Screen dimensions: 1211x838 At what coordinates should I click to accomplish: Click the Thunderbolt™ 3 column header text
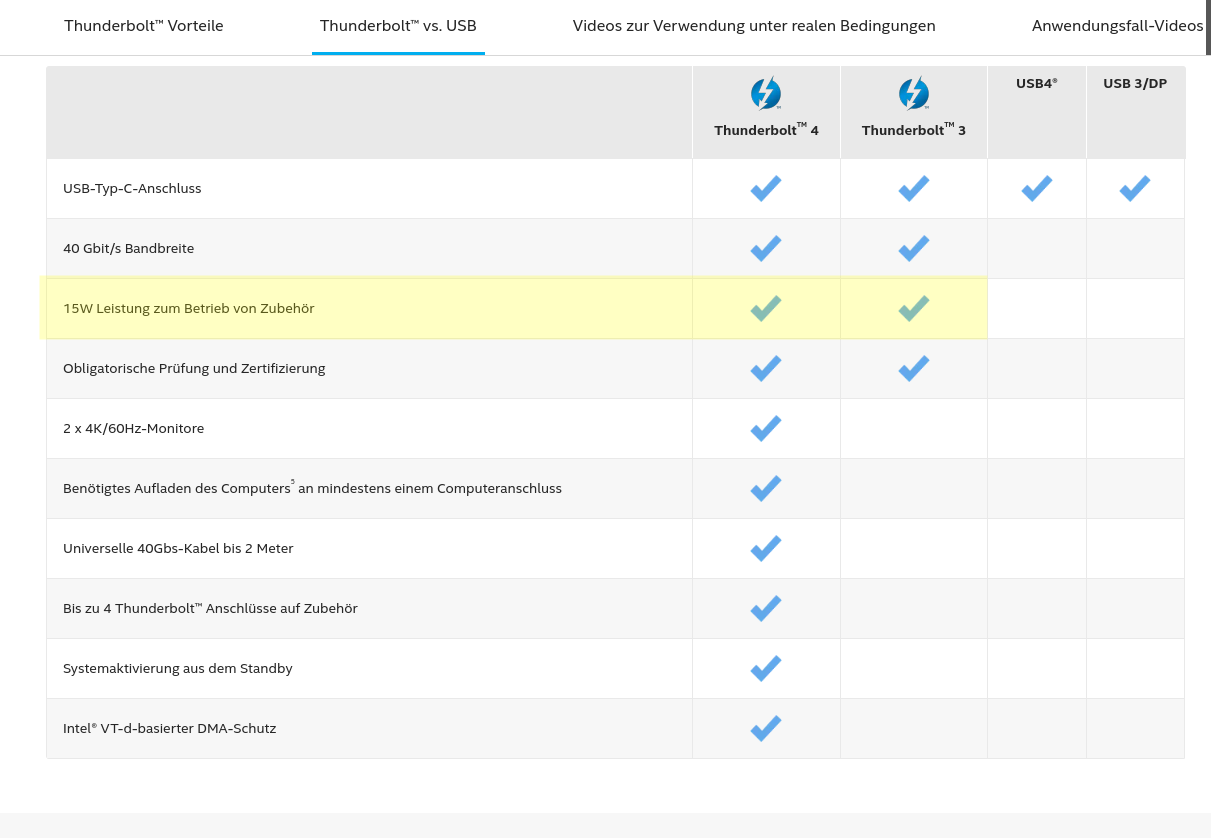point(914,130)
